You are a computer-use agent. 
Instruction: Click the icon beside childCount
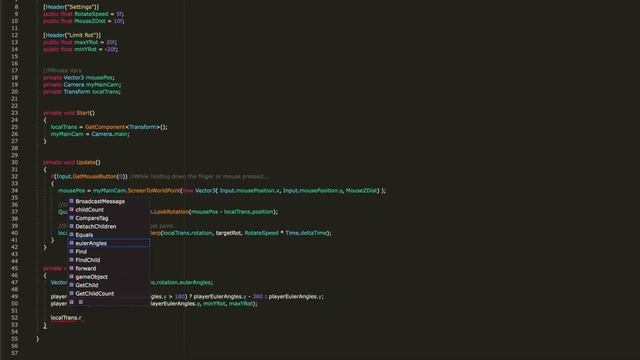click(x=71, y=209)
